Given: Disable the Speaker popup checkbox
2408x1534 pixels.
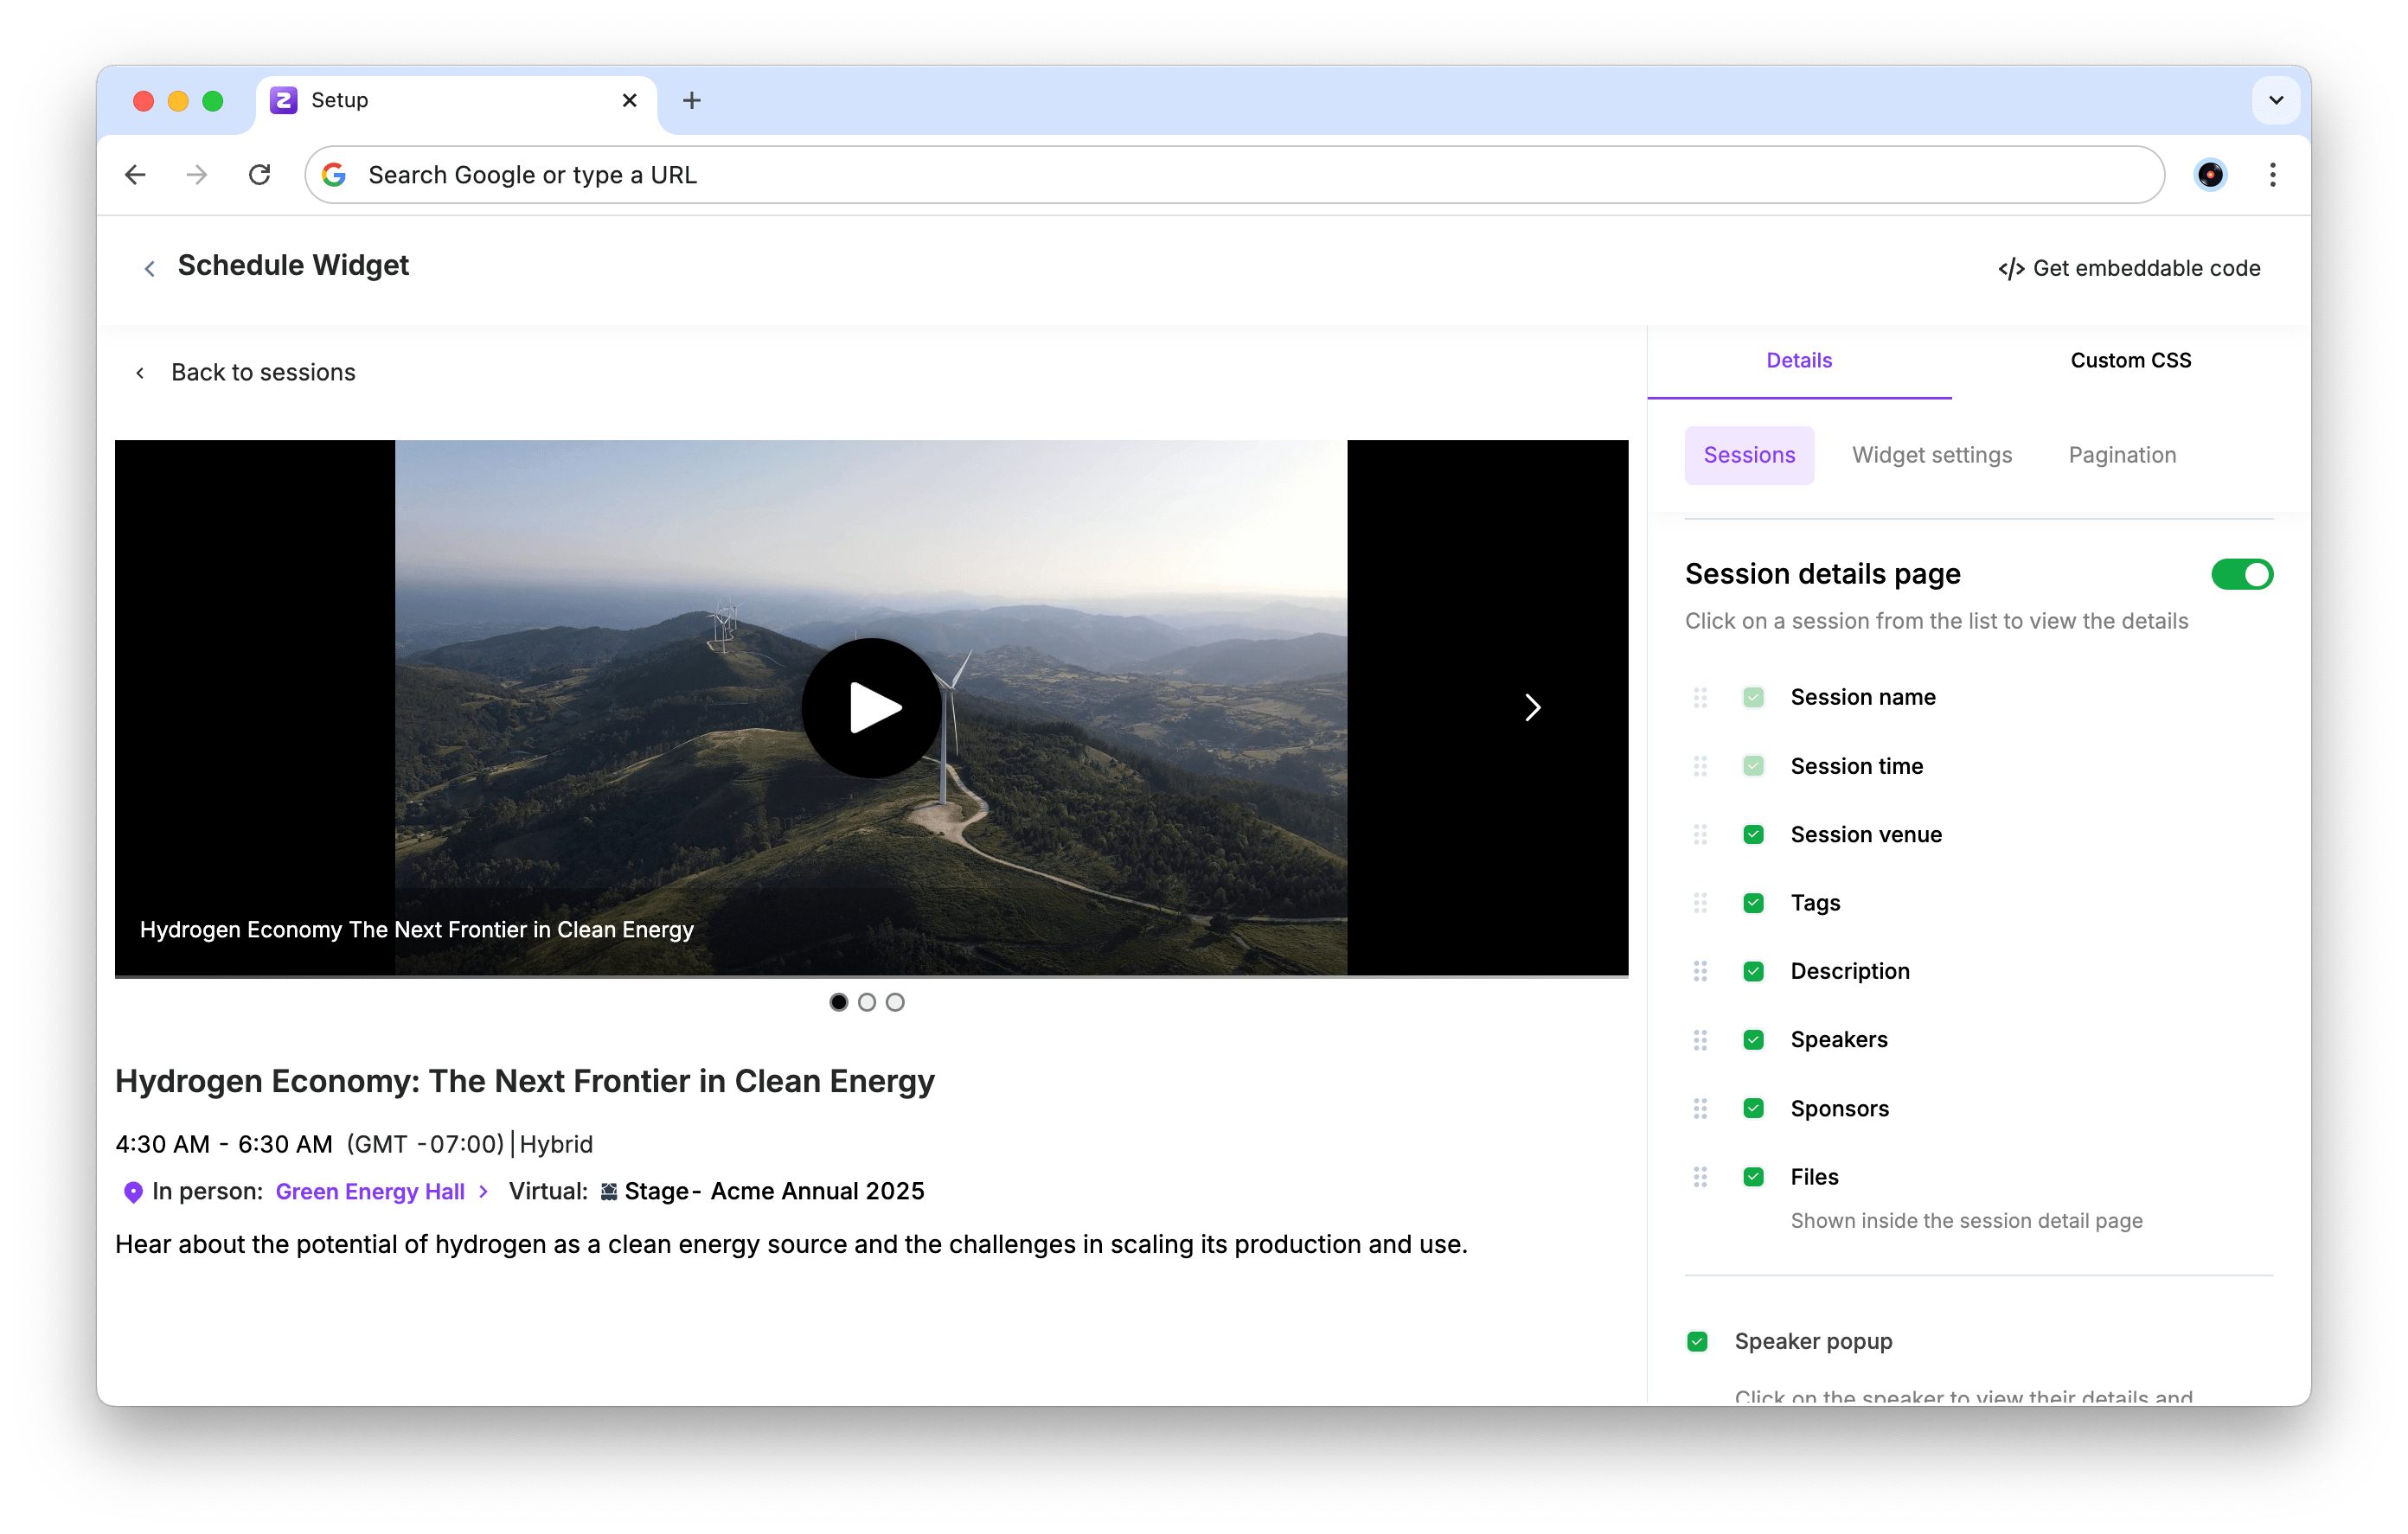Looking at the screenshot, I should 1697,1342.
